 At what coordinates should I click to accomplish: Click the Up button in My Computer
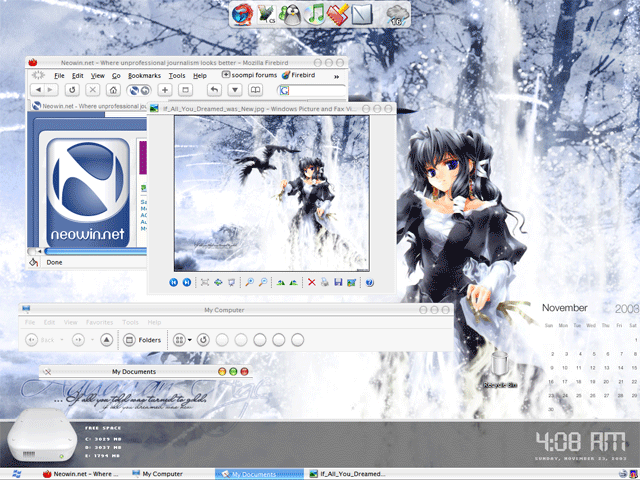point(105,340)
